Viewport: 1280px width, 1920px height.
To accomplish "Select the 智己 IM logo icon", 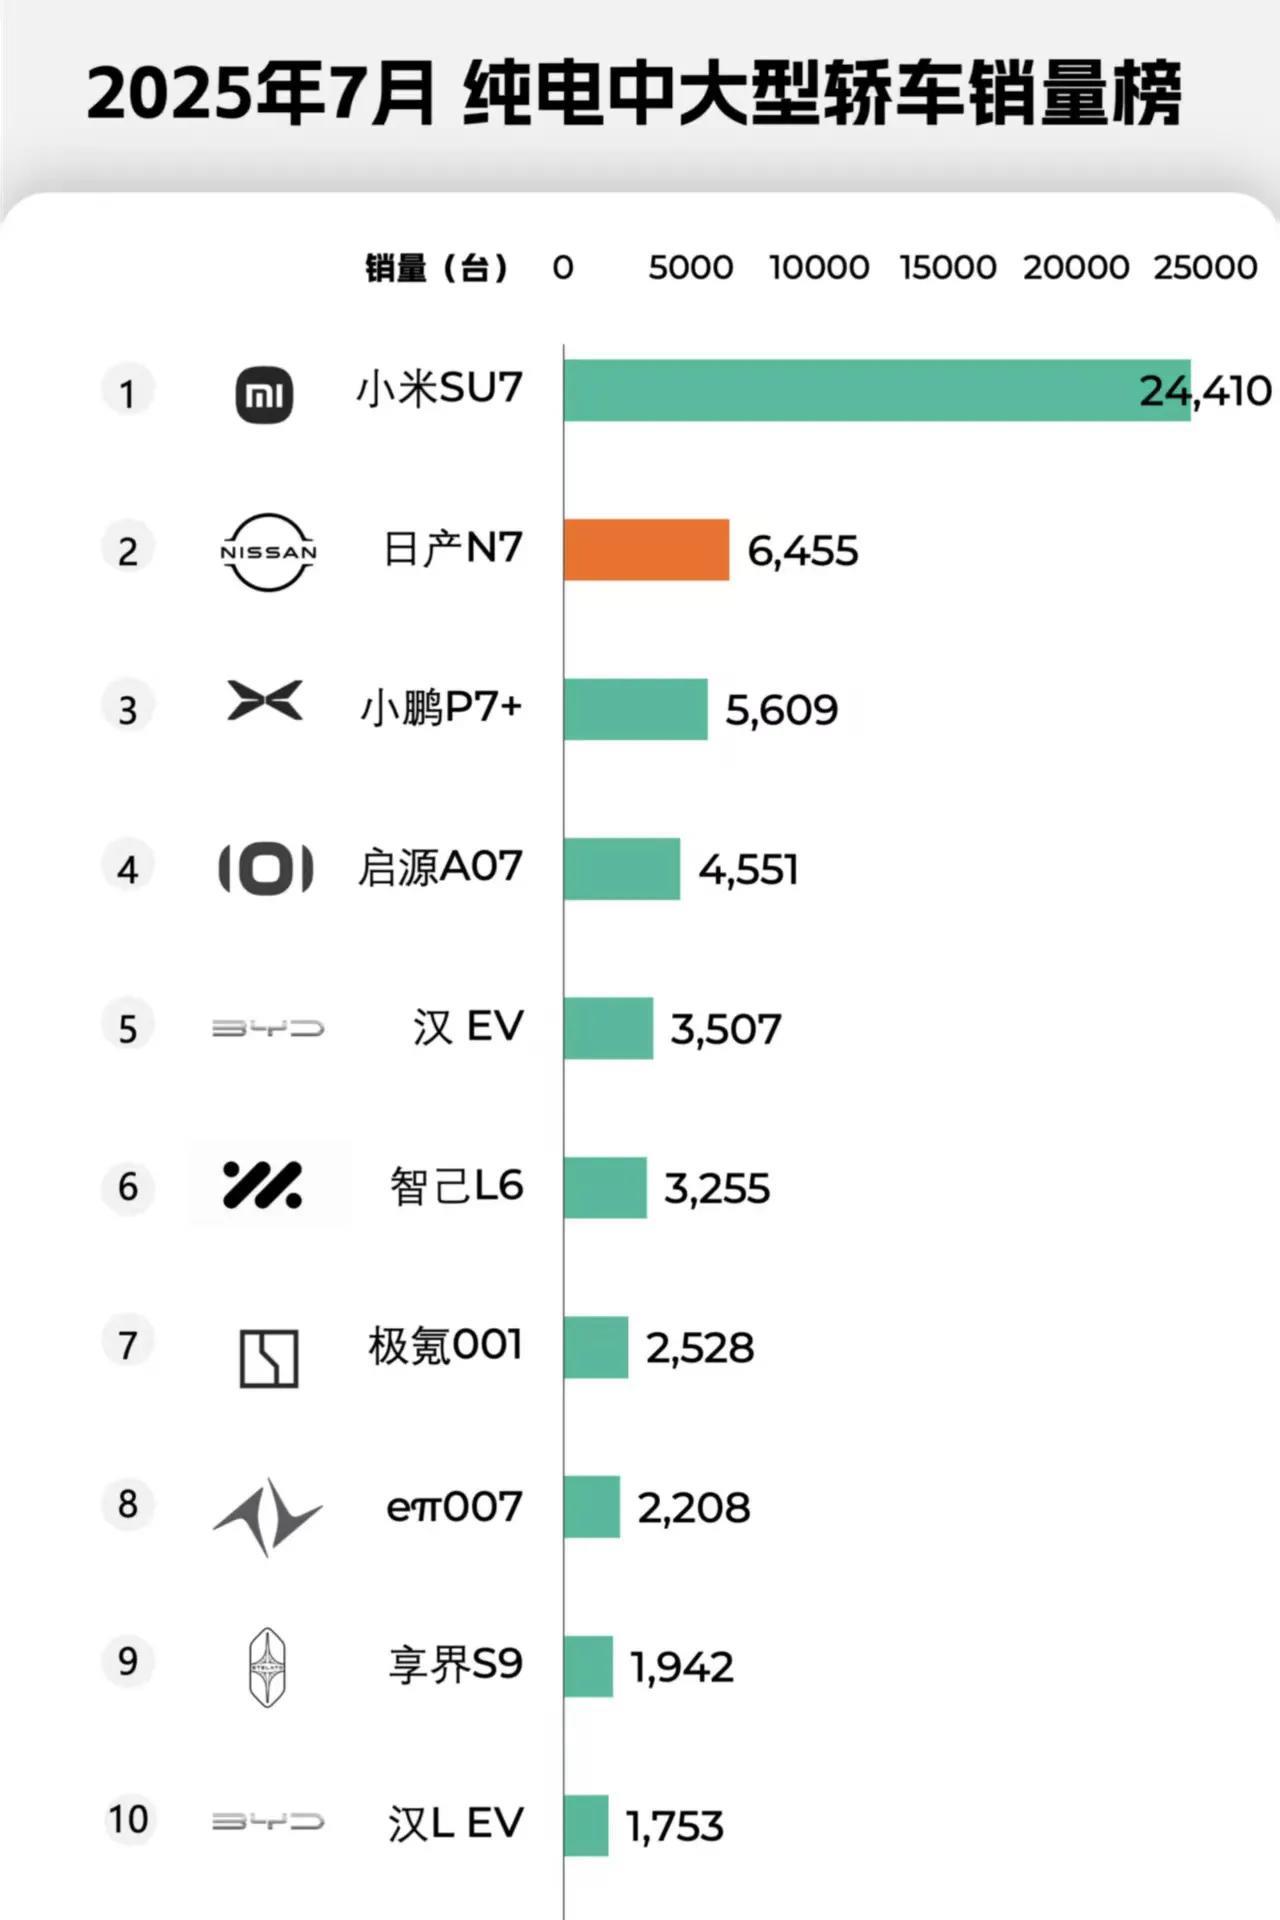I will (263, 1186).
